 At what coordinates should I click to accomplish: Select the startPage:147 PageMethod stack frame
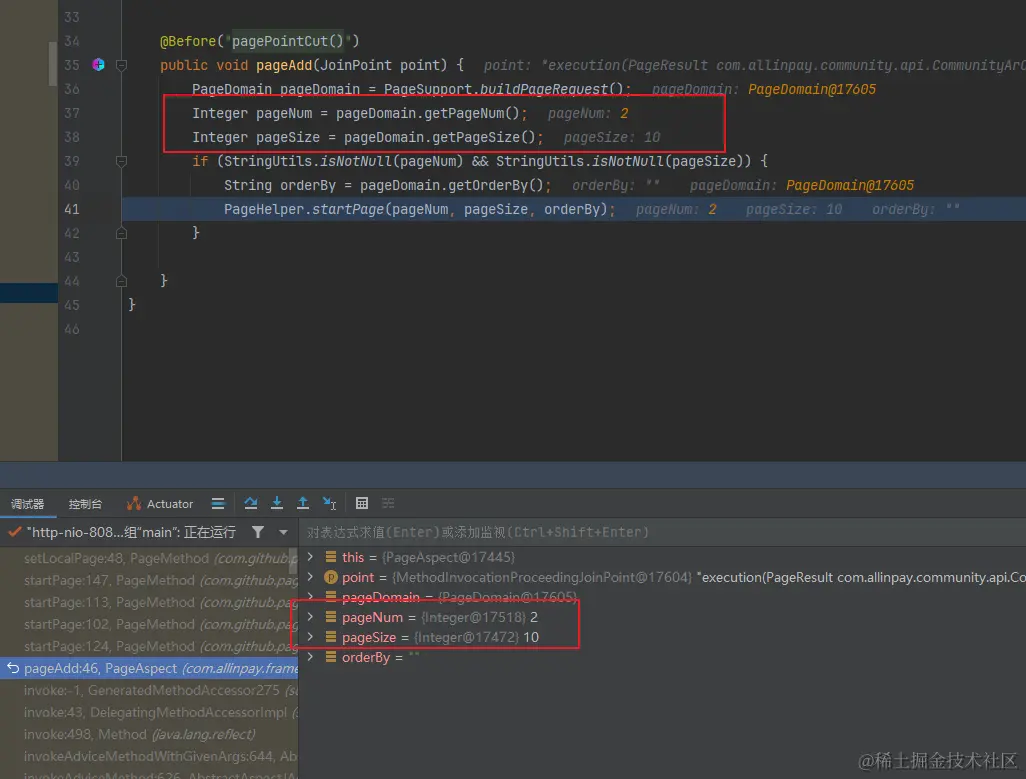149,580
